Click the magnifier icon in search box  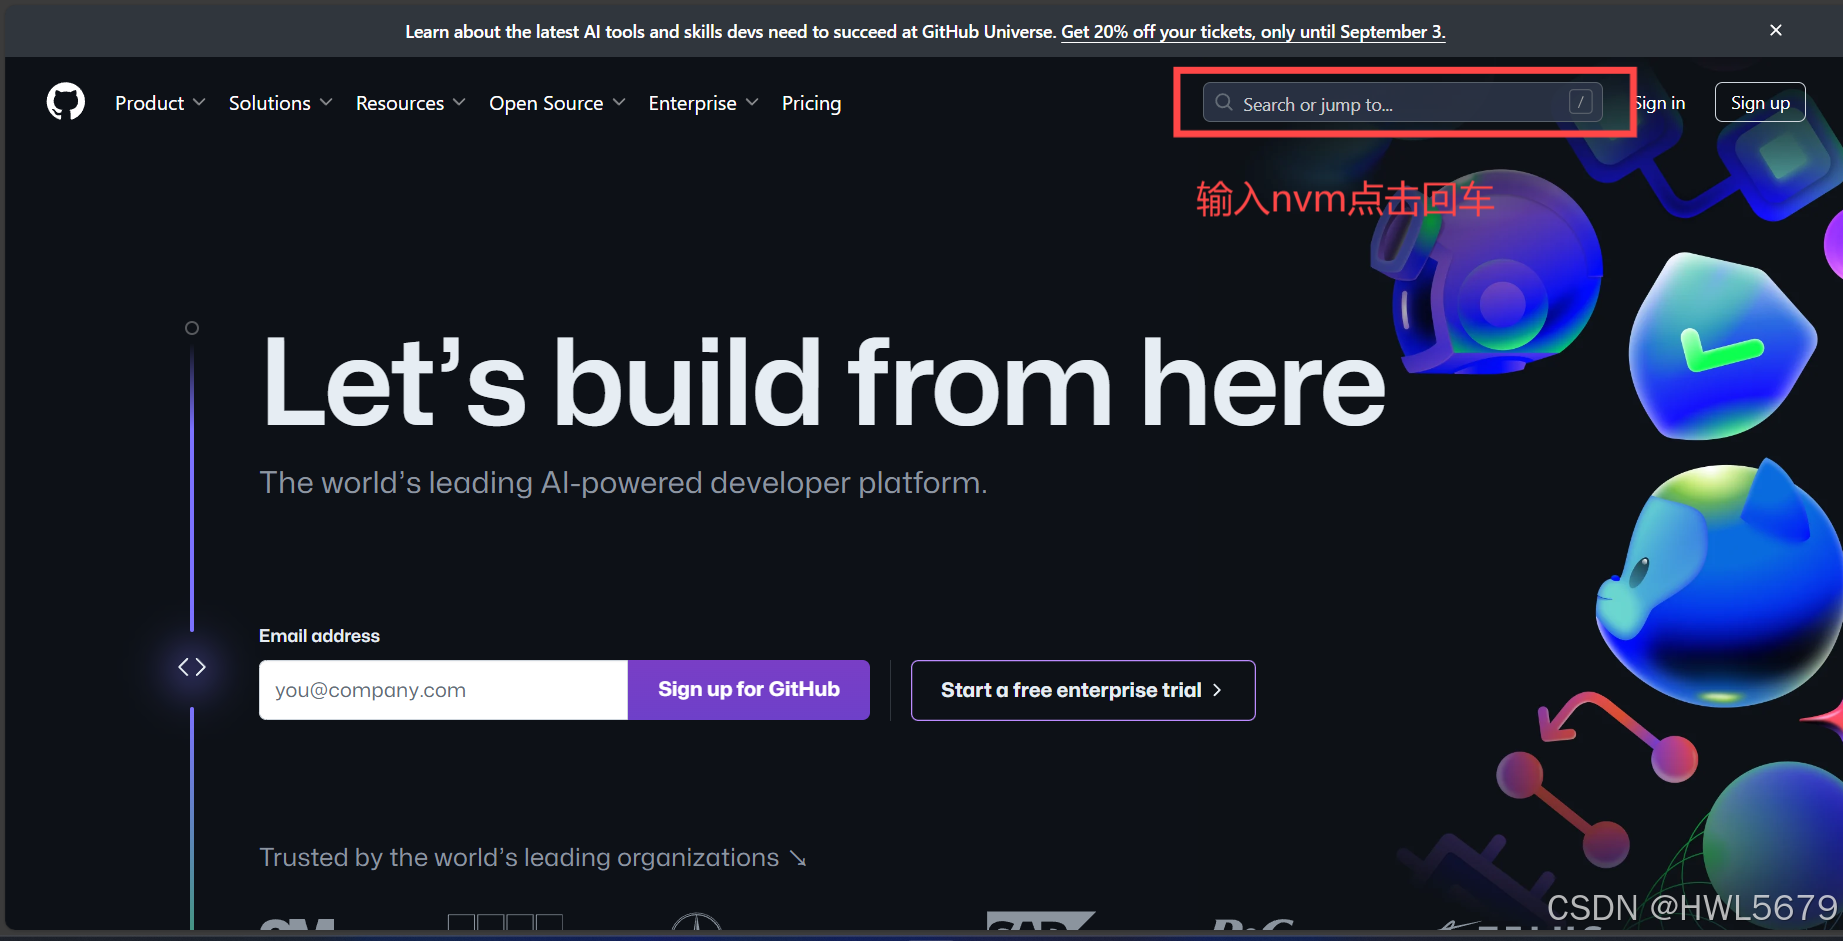[x=1223, y=102]
